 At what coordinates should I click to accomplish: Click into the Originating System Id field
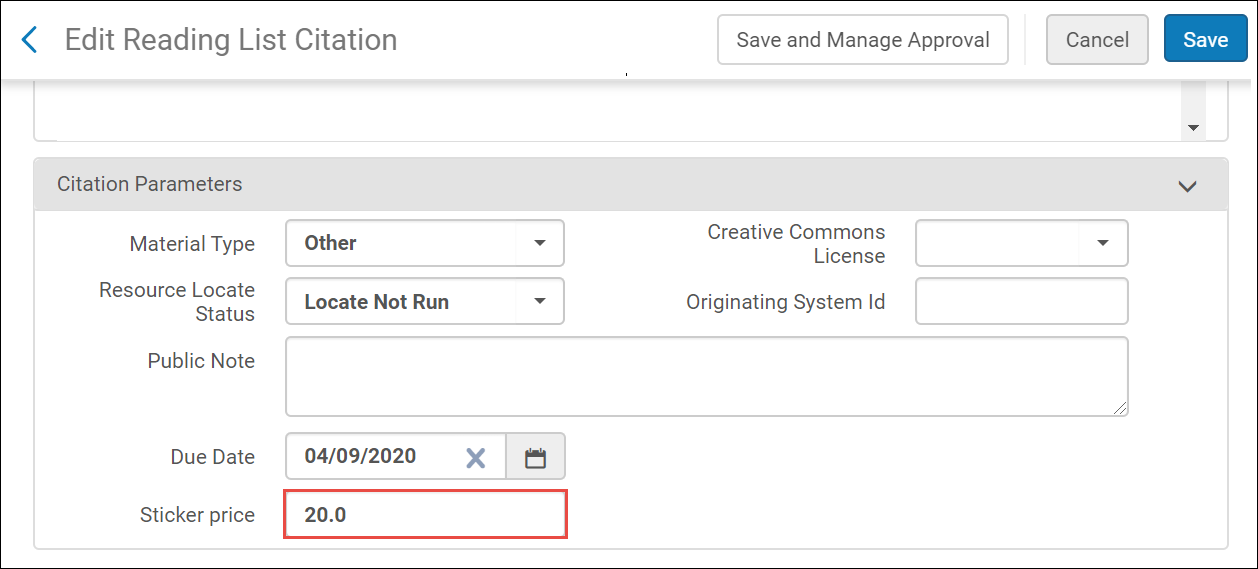tap(1021, 301)
